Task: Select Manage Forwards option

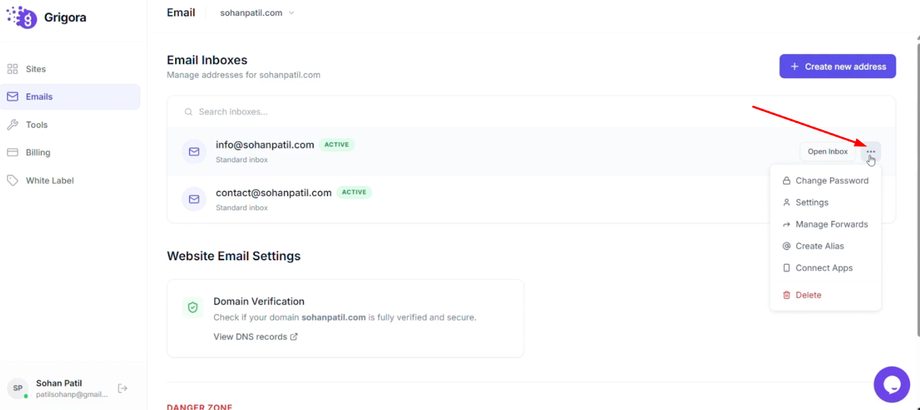Action: click(831, 224)
